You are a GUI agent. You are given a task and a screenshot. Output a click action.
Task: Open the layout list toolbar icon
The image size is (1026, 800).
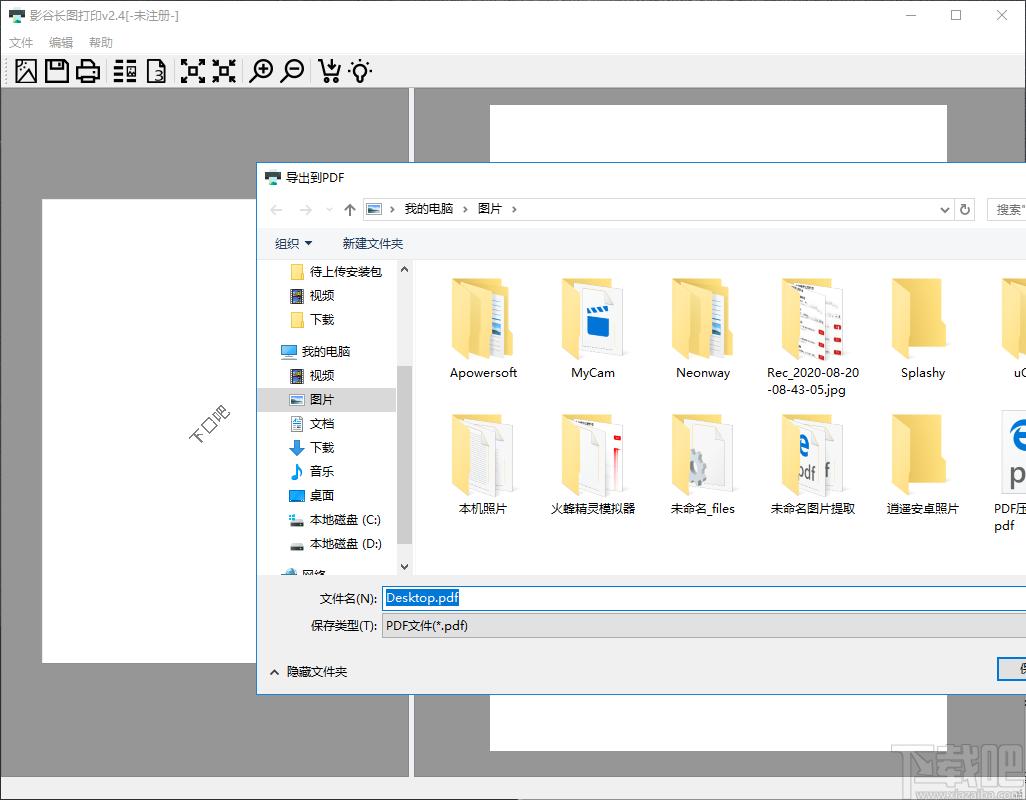click(x=125, y=71)
